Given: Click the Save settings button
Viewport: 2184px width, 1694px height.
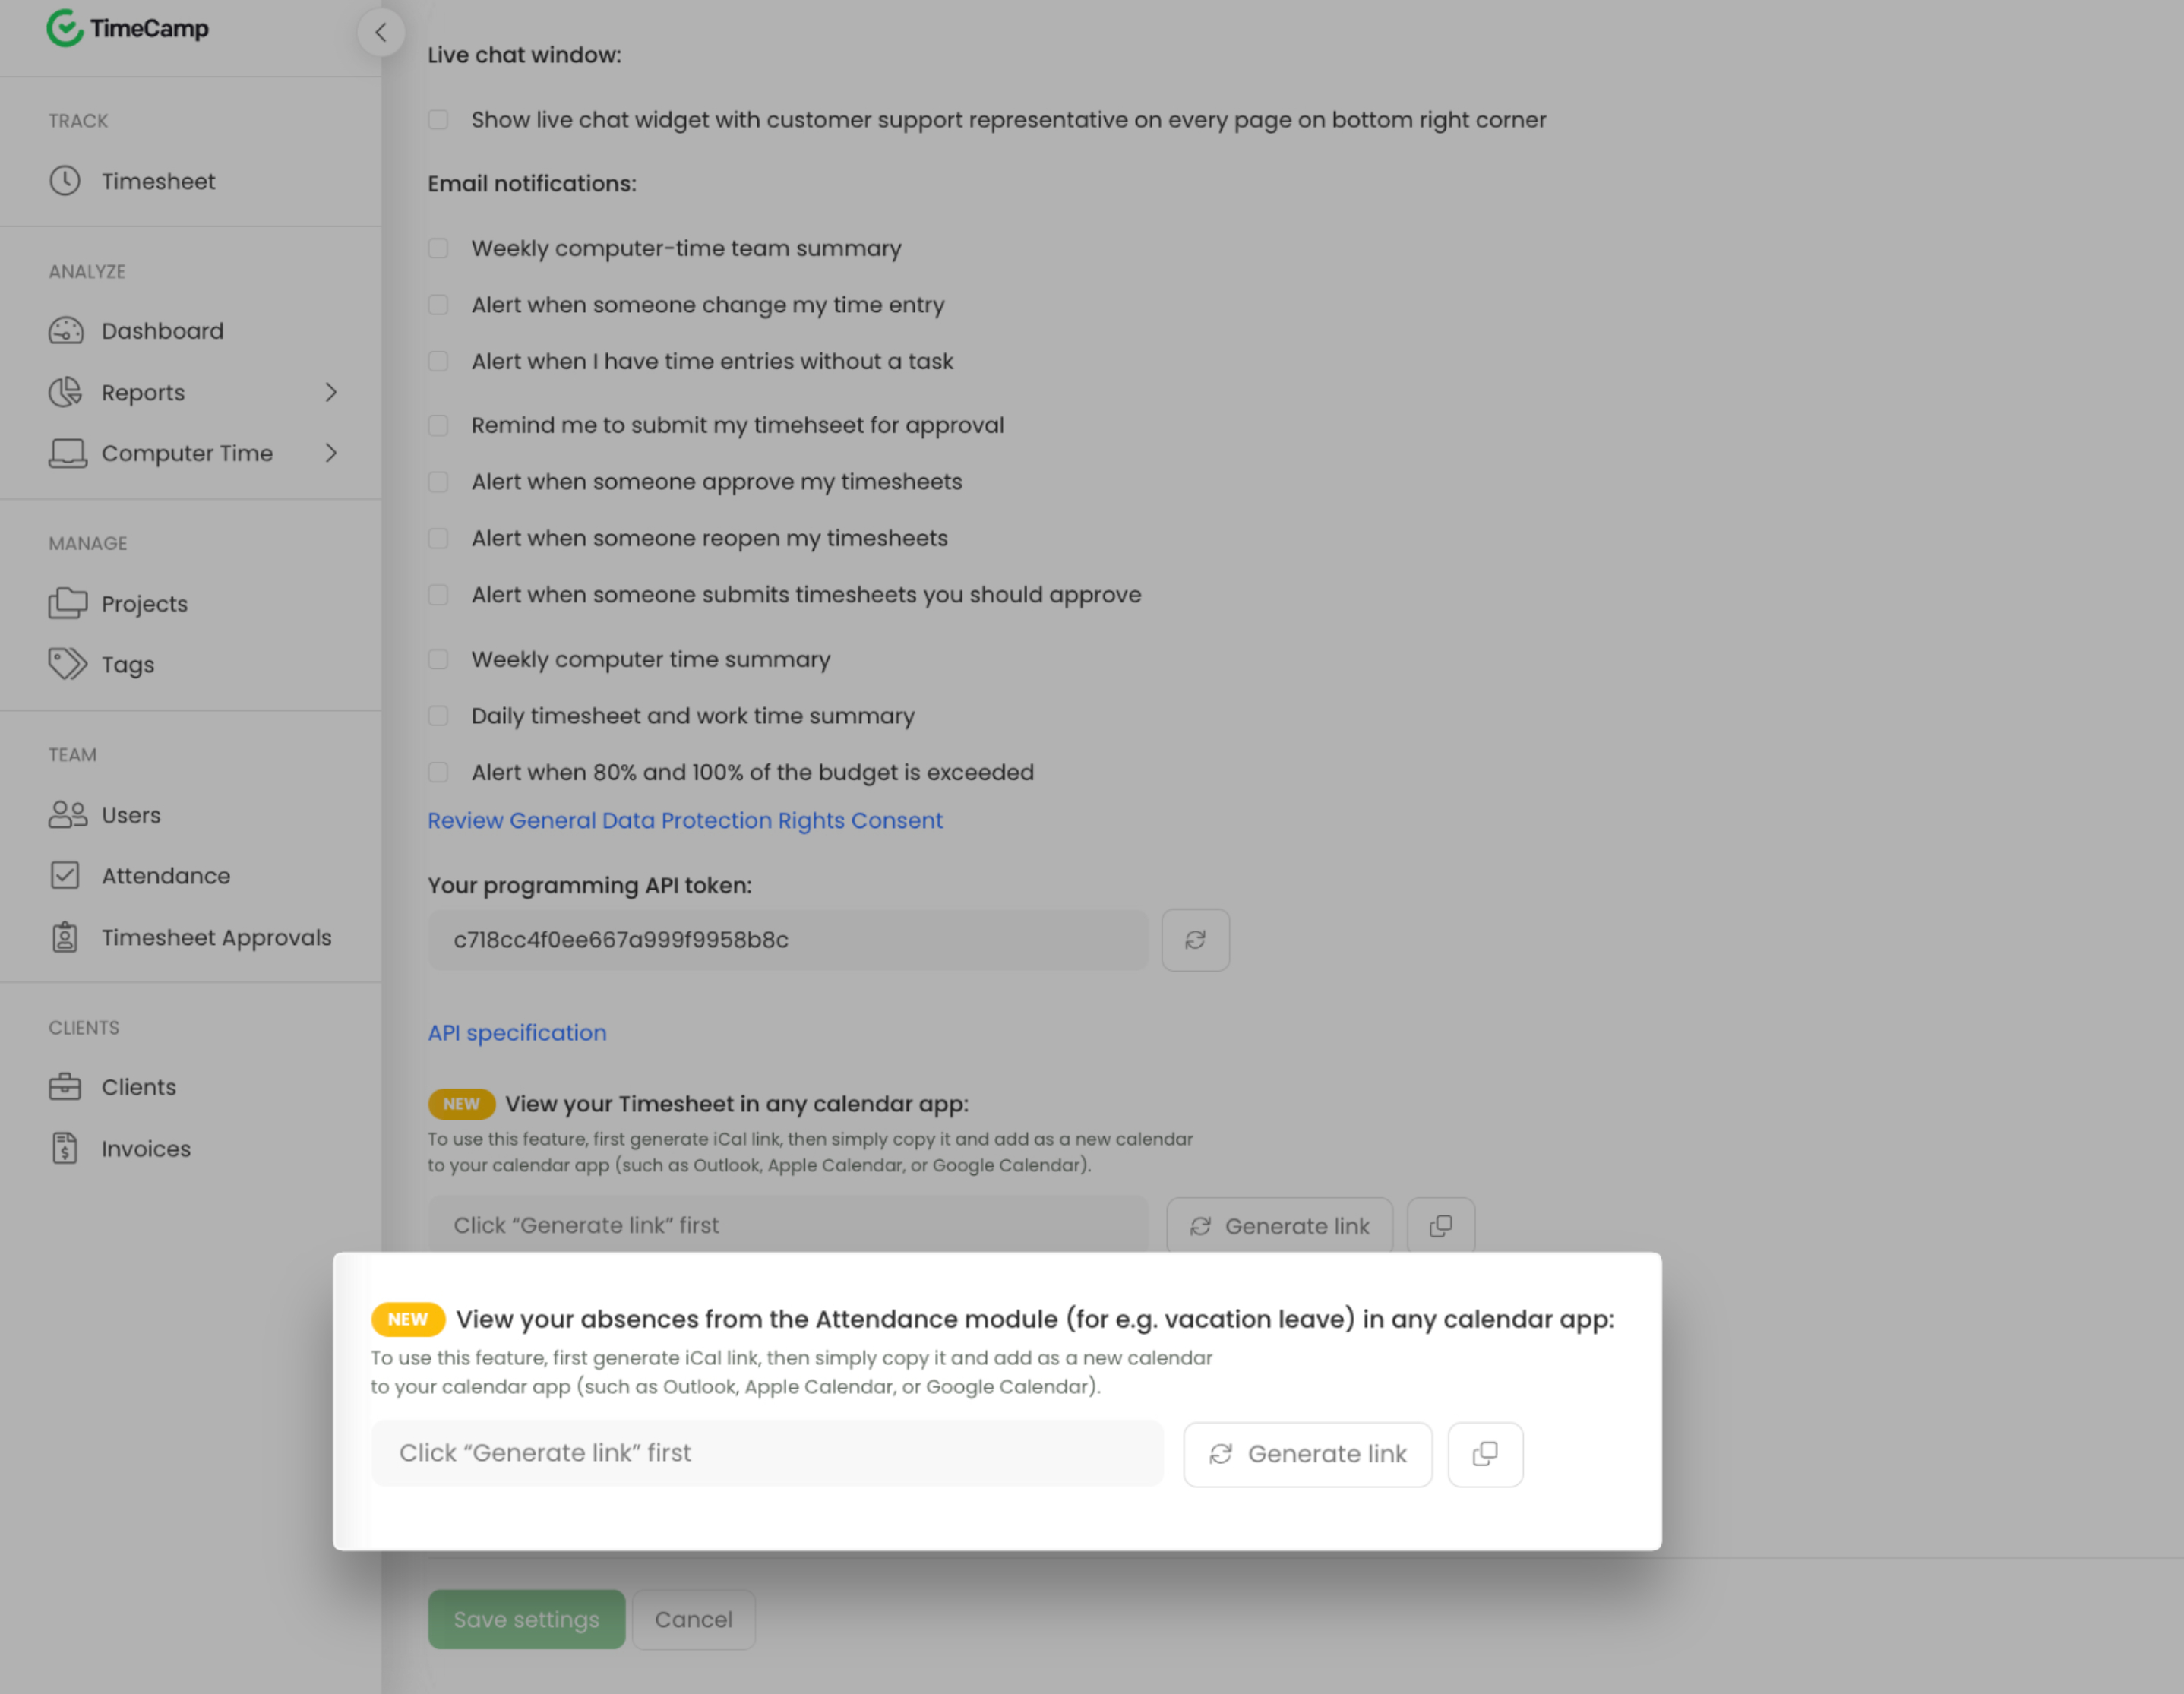Looking at the screenshot, I should point(526,1619).
